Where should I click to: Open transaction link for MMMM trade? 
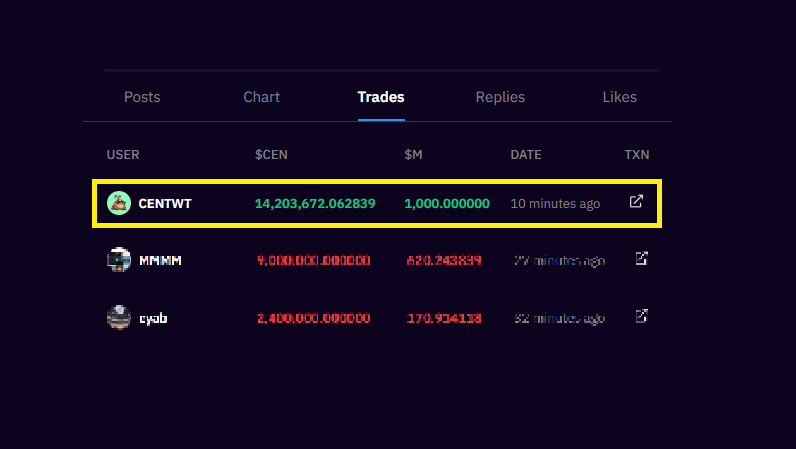click(x=642, y=259)
